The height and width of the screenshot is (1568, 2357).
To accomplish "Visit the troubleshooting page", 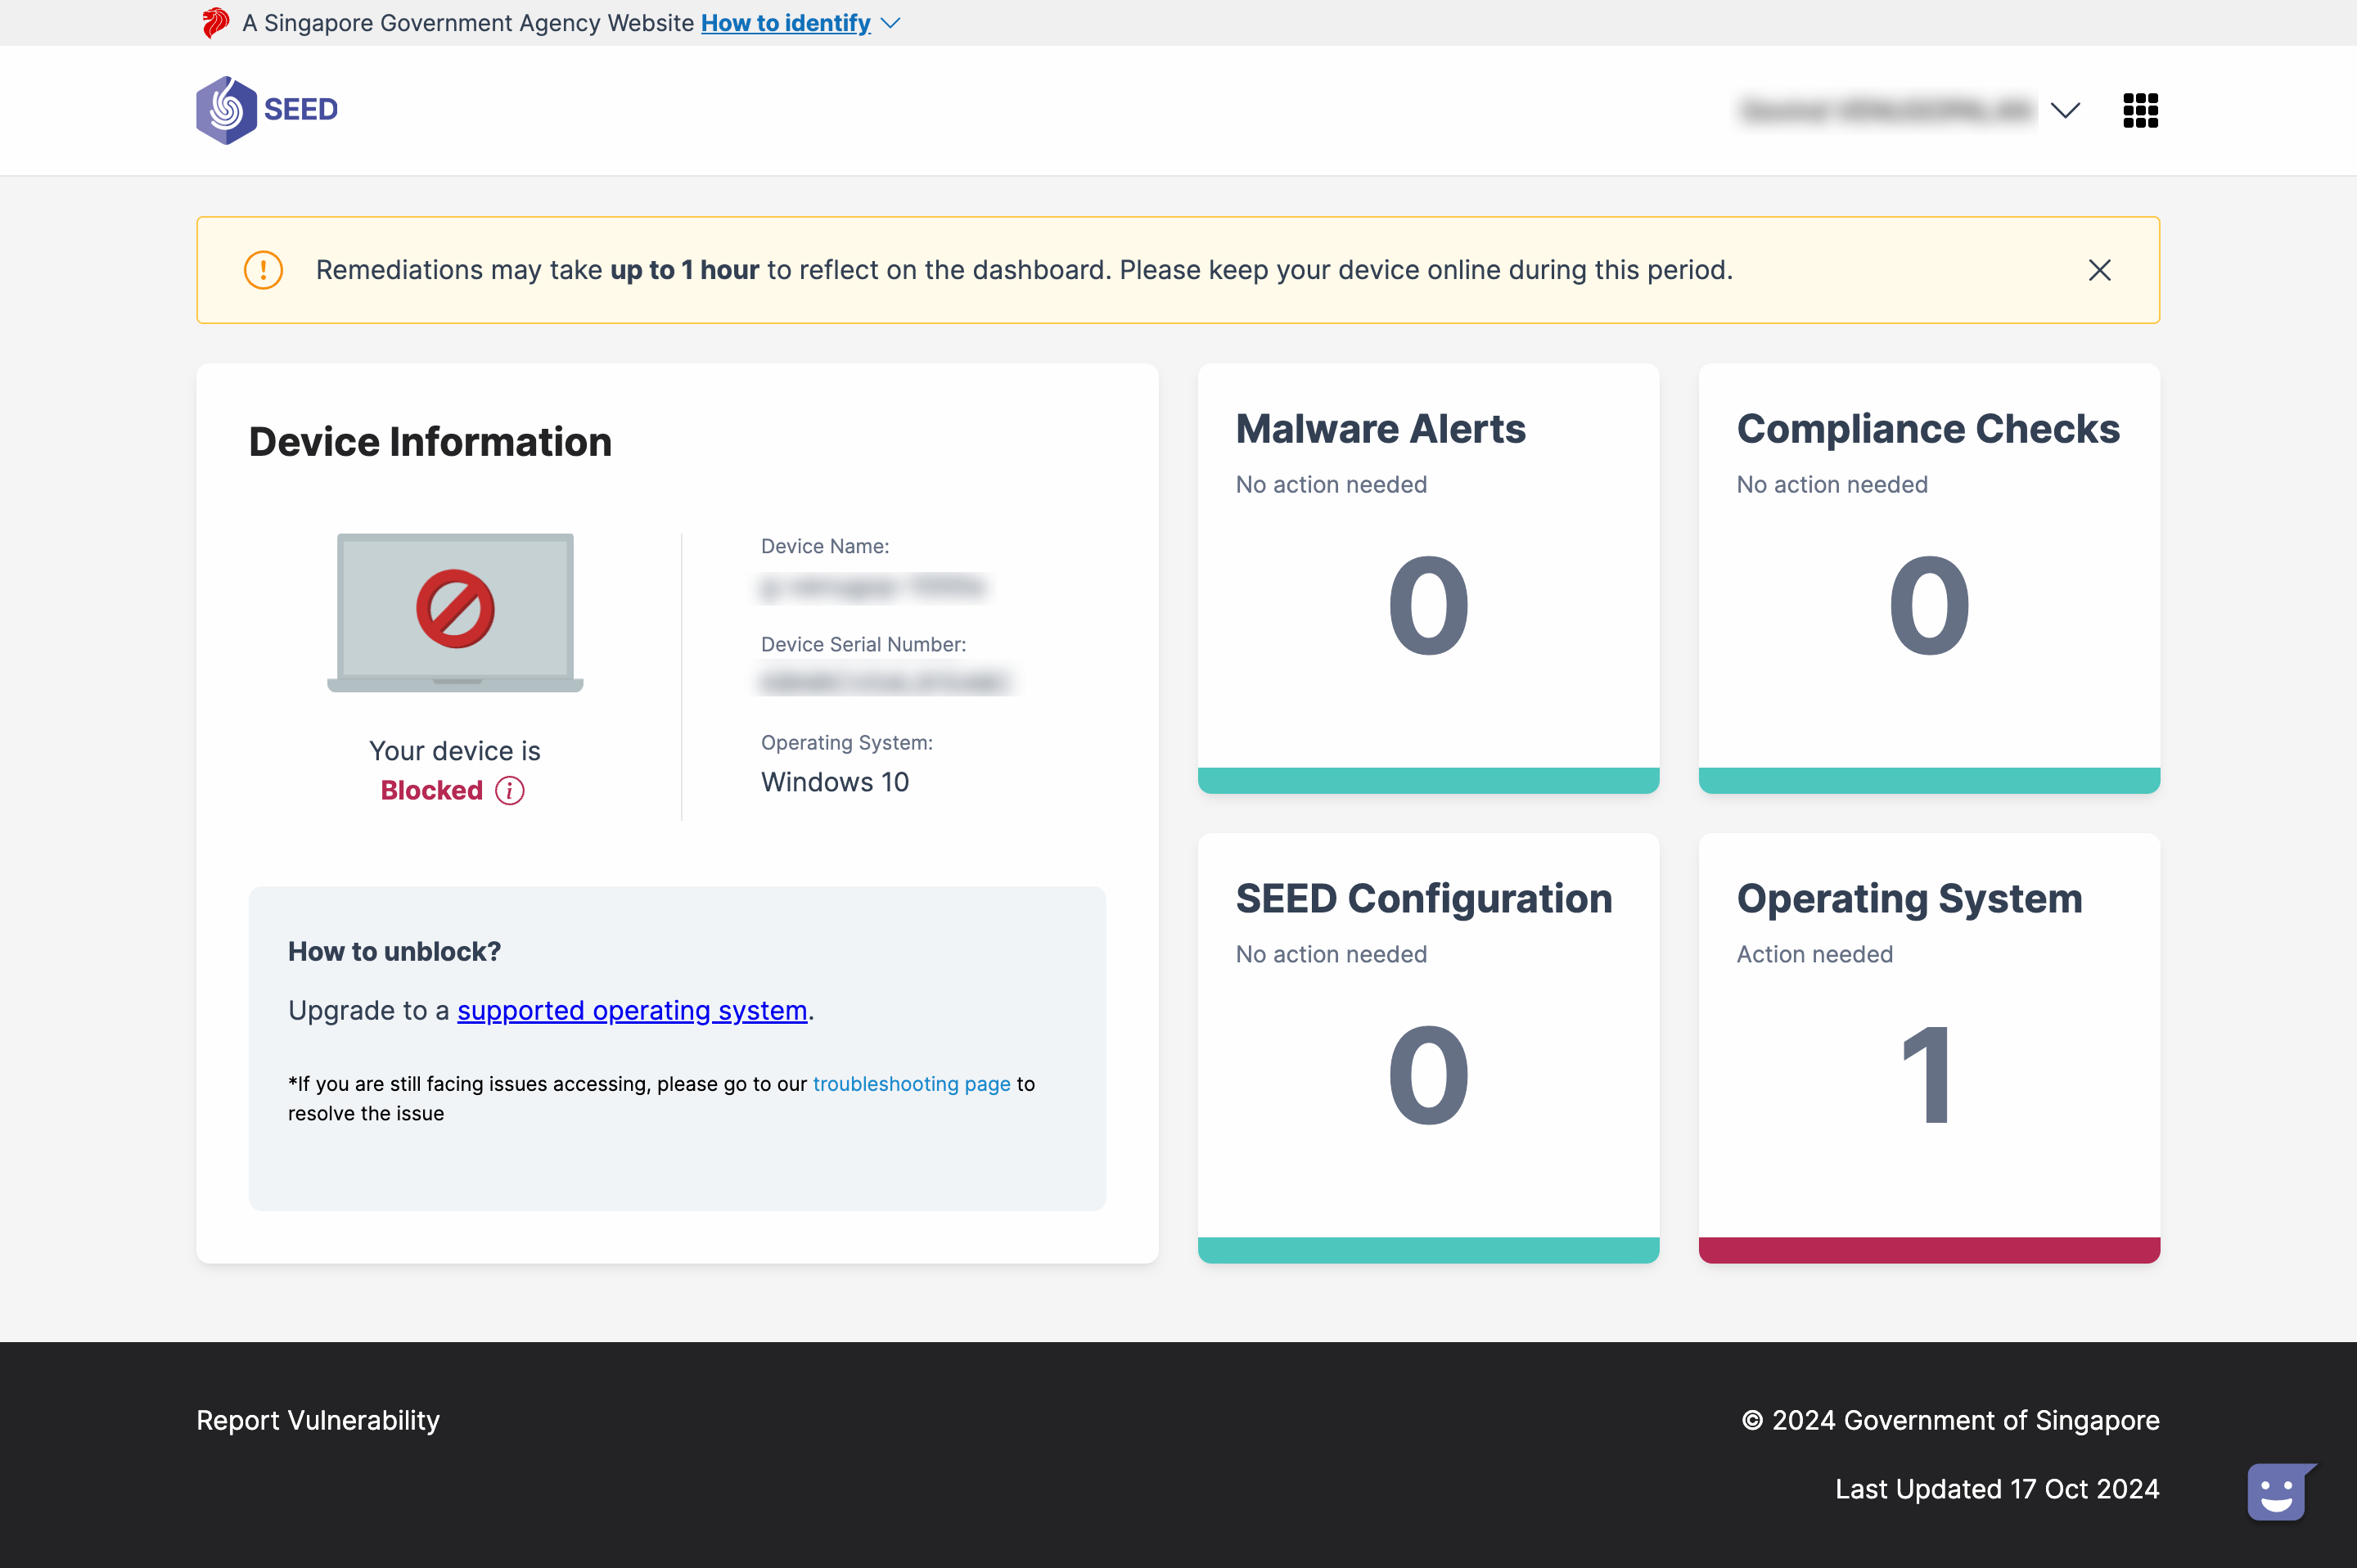I will [911, 1083].
